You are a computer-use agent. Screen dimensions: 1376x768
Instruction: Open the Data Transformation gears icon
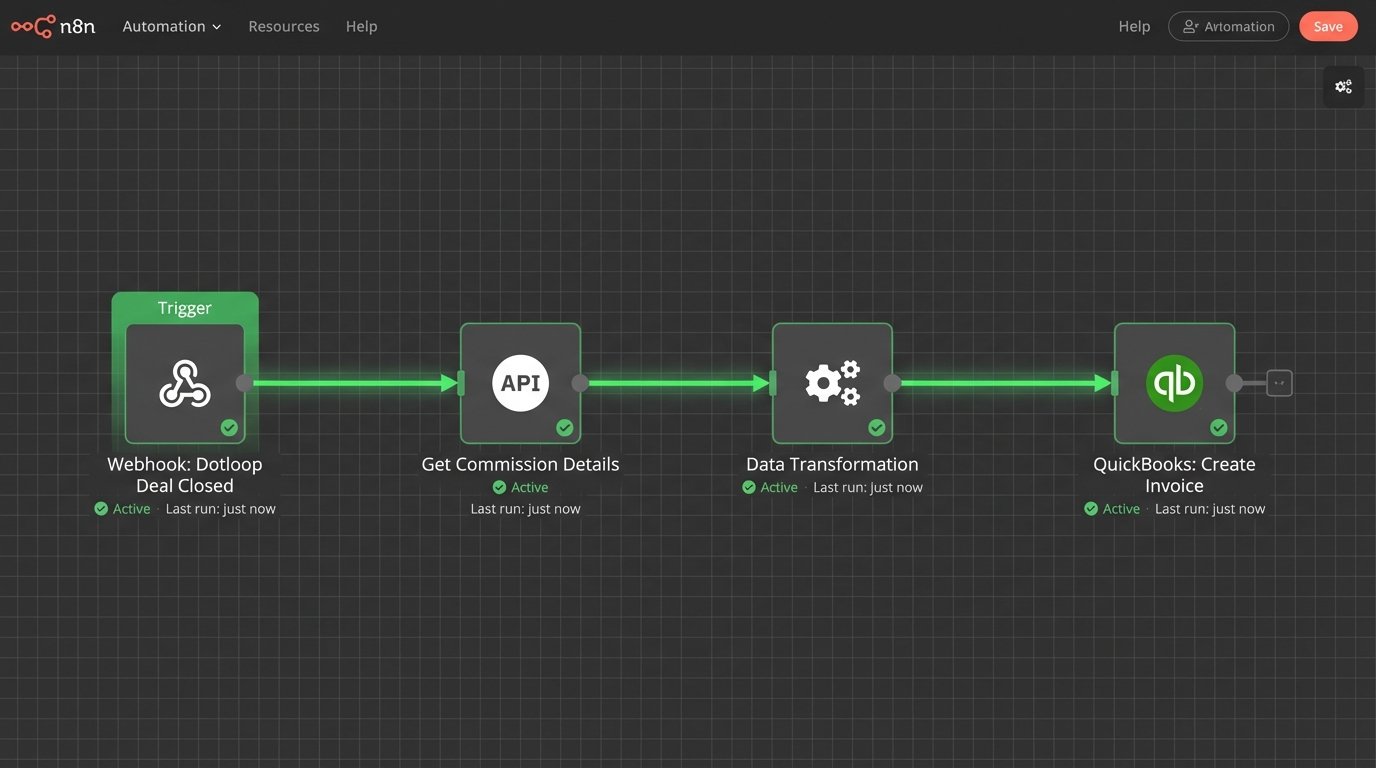(x=832, y=382)
